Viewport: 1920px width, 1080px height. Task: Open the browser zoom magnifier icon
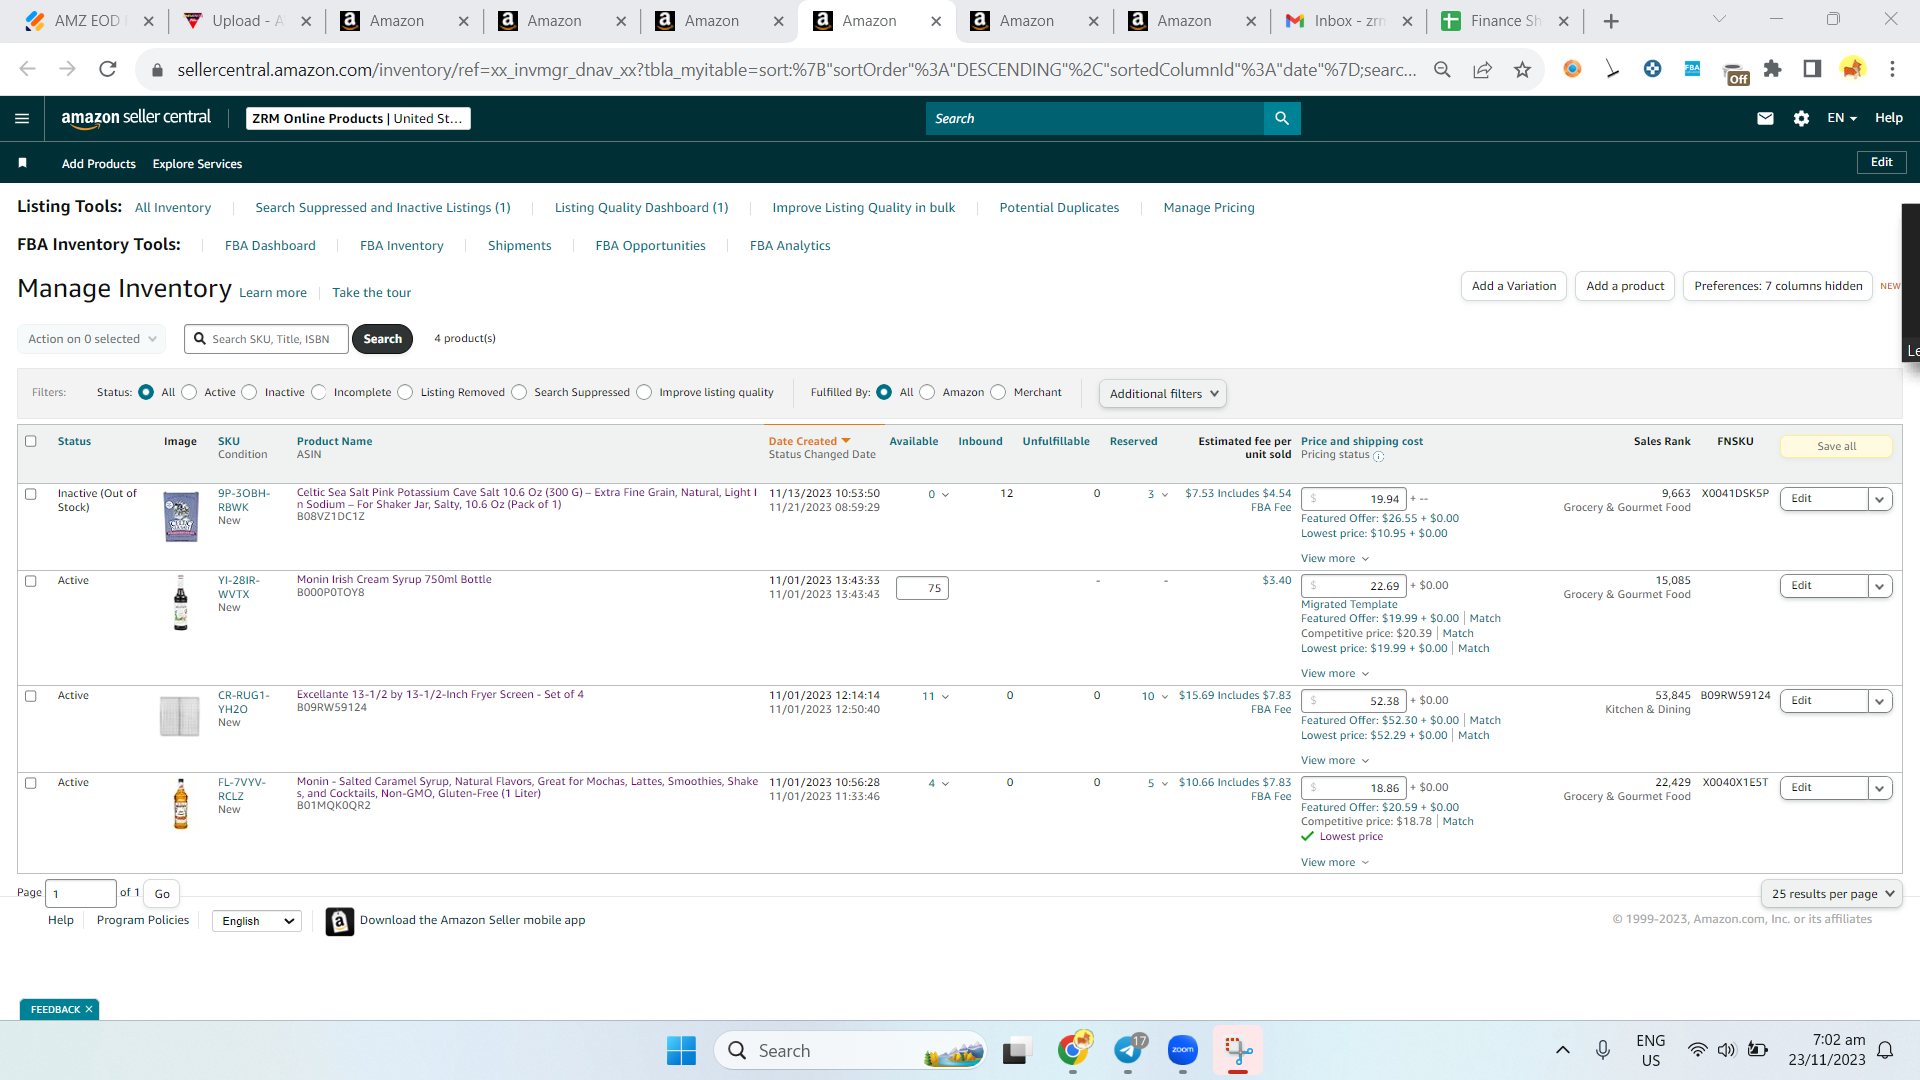coord(1442,69)
